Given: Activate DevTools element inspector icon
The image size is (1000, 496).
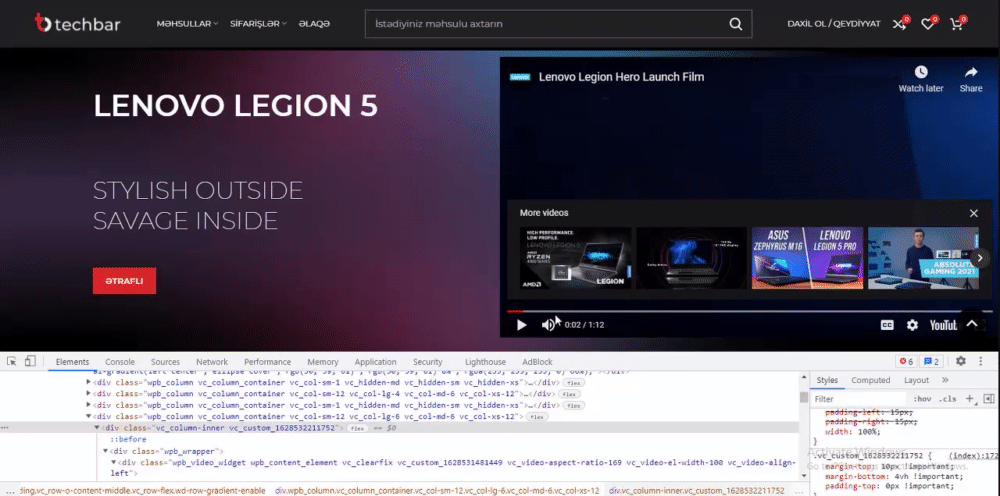Looking at the screenshot, I should tap(11, 361).
